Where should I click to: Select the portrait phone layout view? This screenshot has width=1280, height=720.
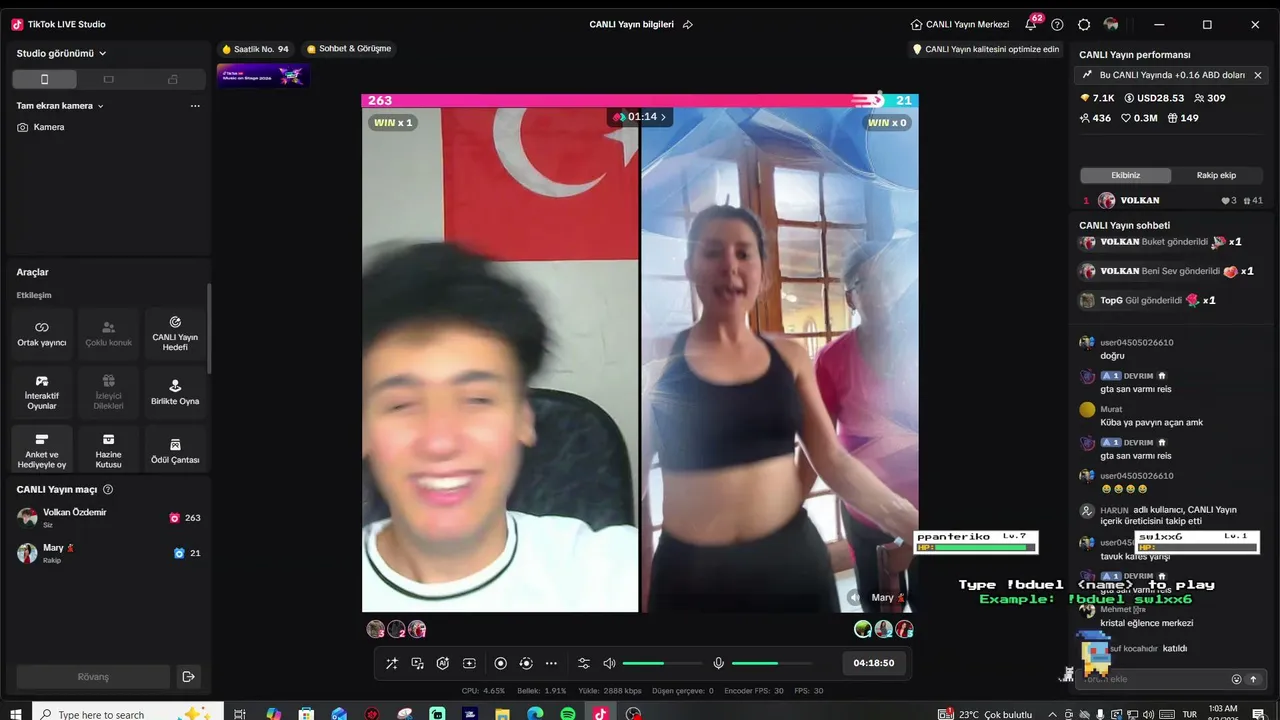[44, 79]
